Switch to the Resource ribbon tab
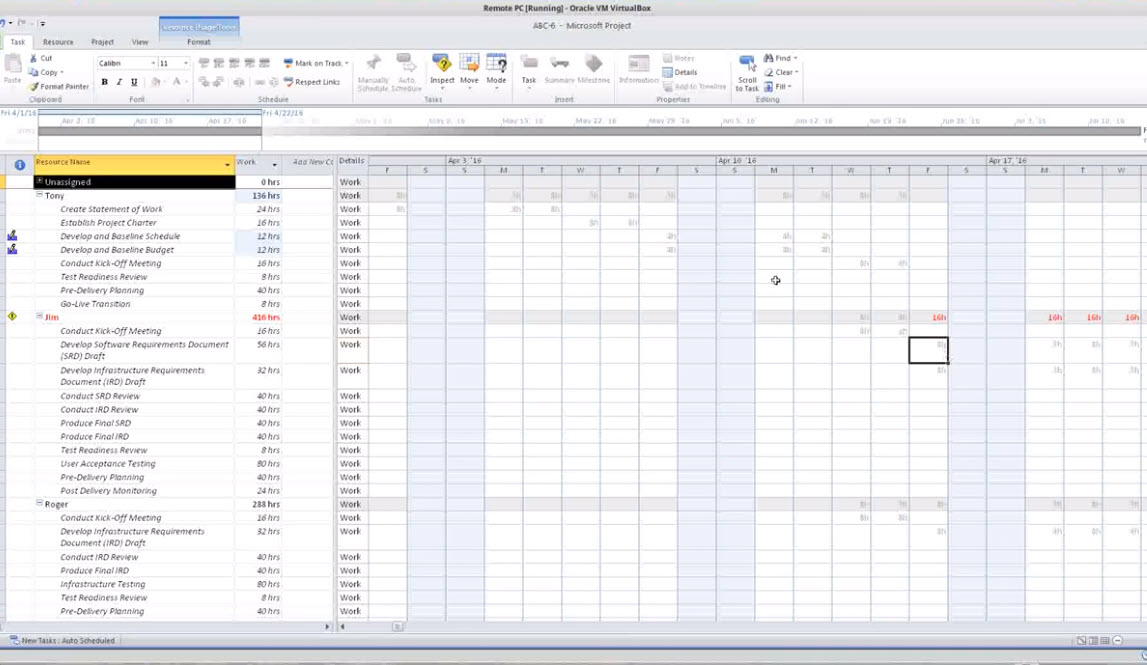This screenshot has height=665, width=1147. pos(58,42)
